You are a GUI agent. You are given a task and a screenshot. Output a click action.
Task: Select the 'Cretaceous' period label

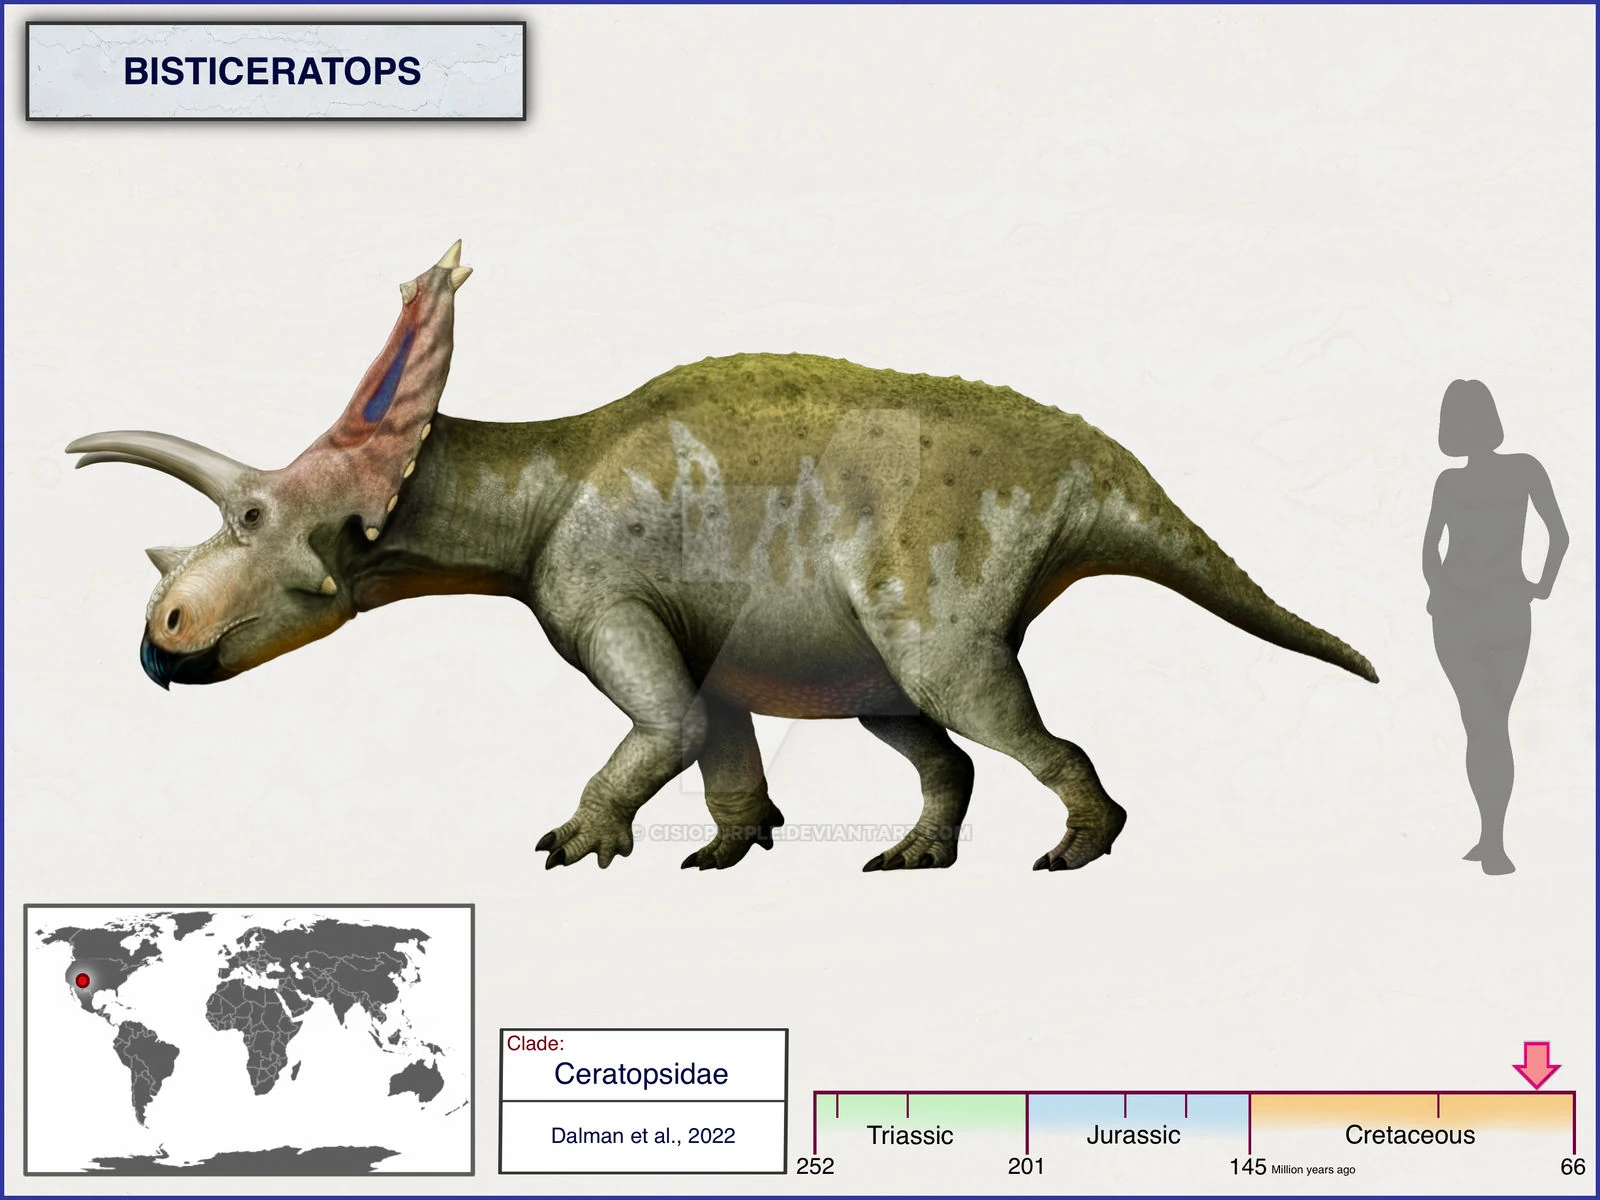1410,1135
